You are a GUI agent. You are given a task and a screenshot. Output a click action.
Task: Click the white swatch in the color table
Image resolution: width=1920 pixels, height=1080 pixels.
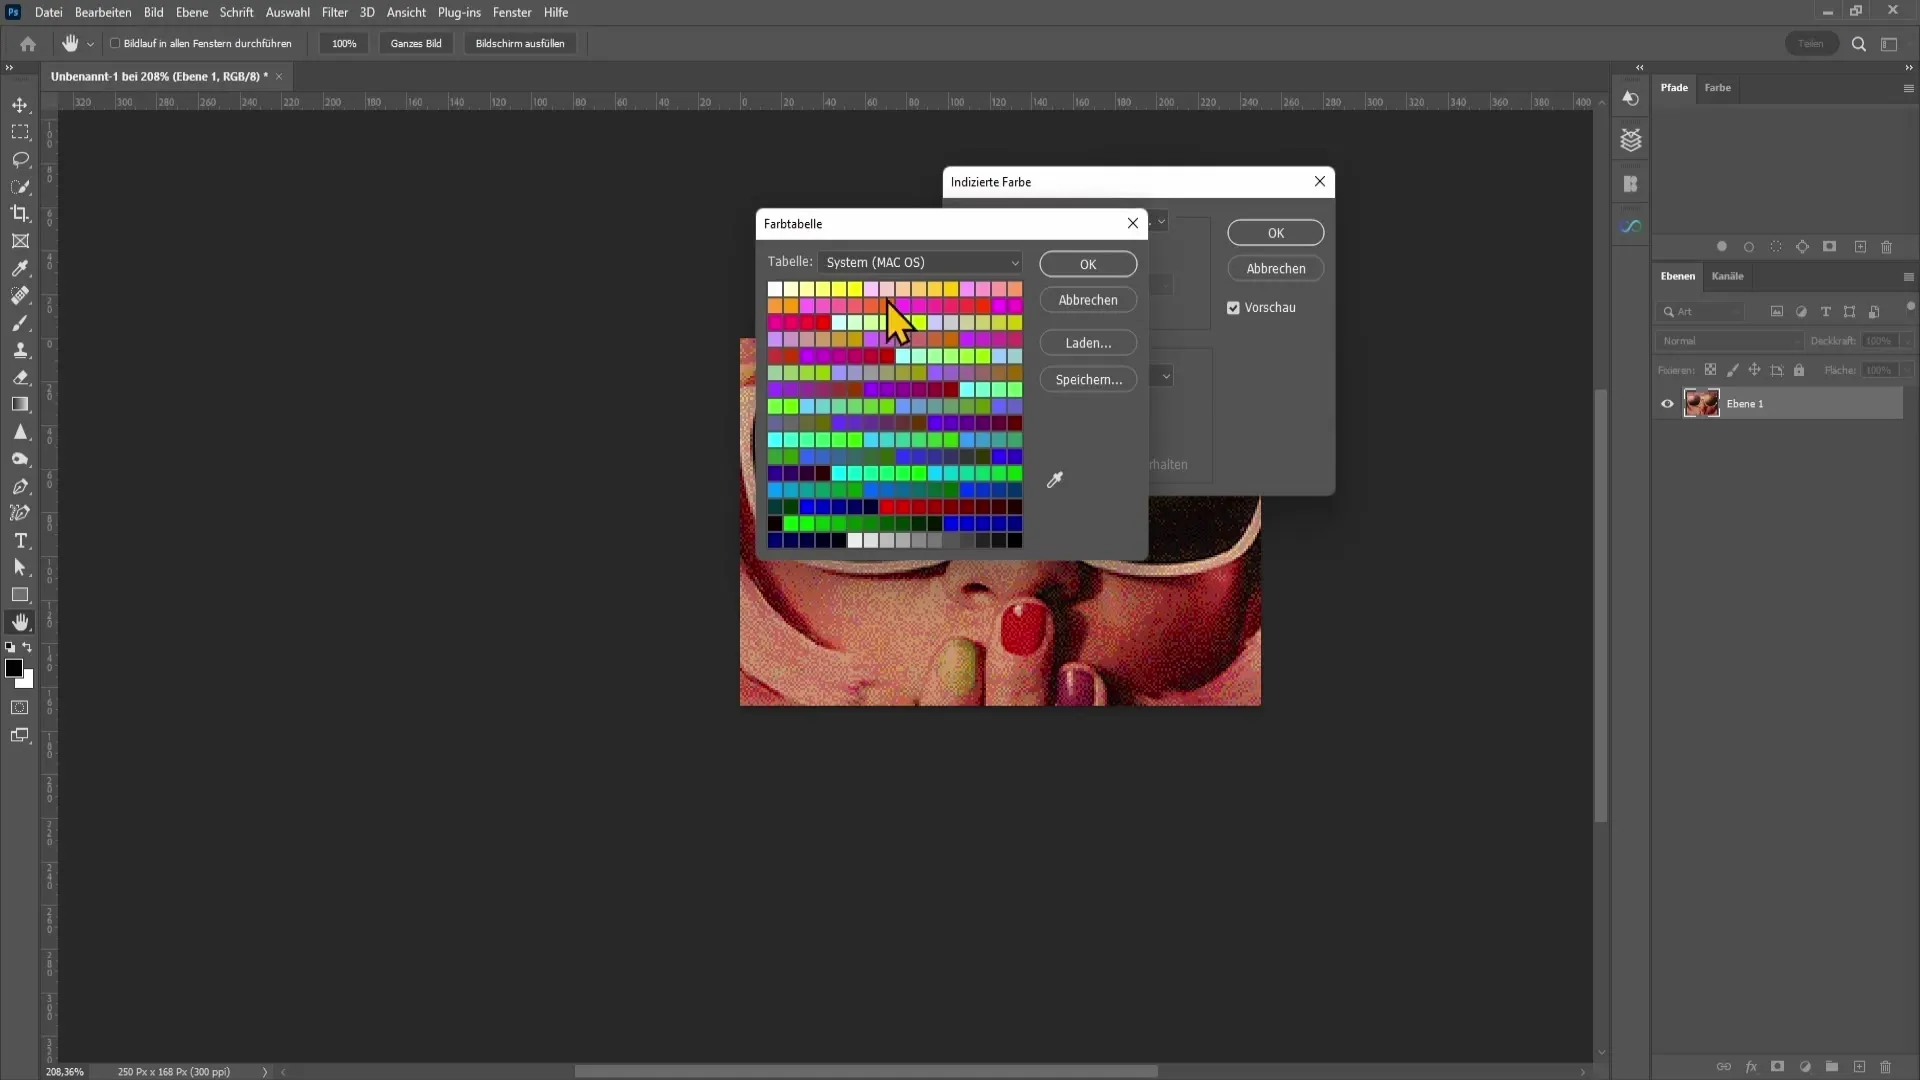[775, 289]
